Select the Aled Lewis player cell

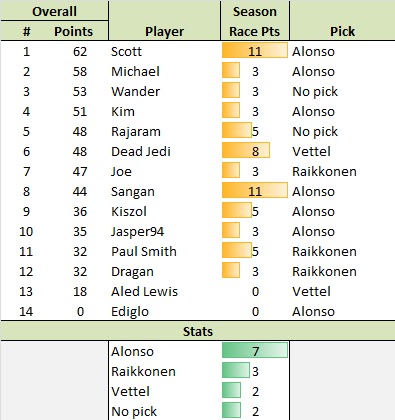[x=164, y=291]
